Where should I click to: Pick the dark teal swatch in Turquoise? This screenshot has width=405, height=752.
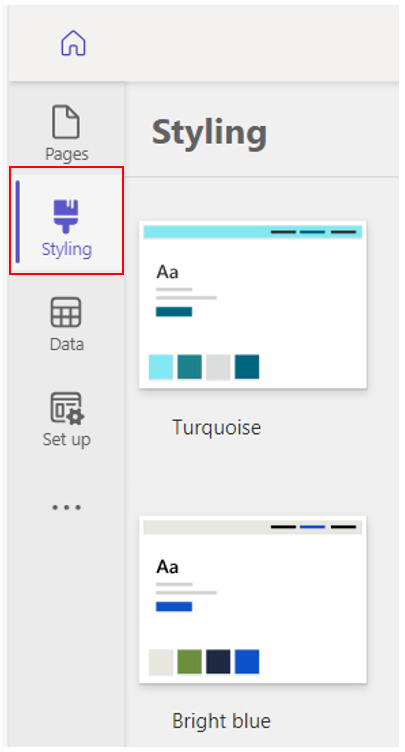pyautogui.click(x=247, y=367)
